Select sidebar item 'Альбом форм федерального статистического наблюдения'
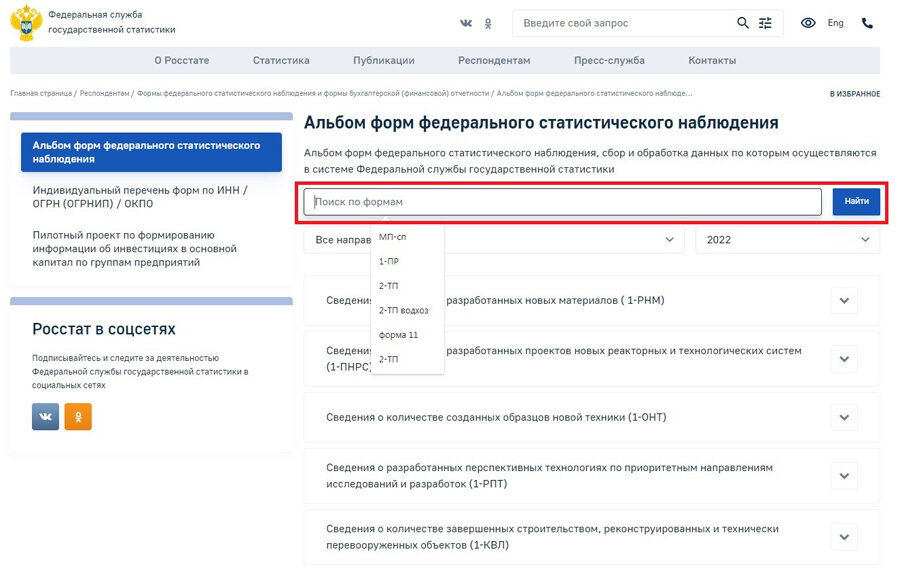This screenshot has width=900, height=571. coord(152,152)
